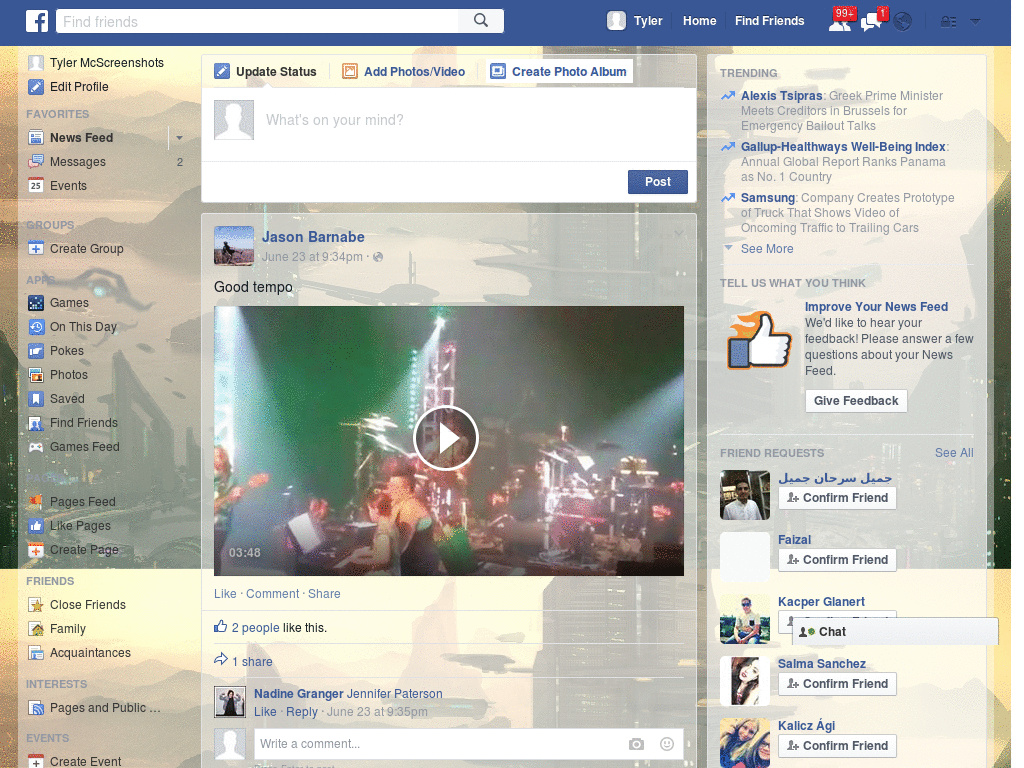
Task: See All friend requests
Action: click(x=954, y=453)
